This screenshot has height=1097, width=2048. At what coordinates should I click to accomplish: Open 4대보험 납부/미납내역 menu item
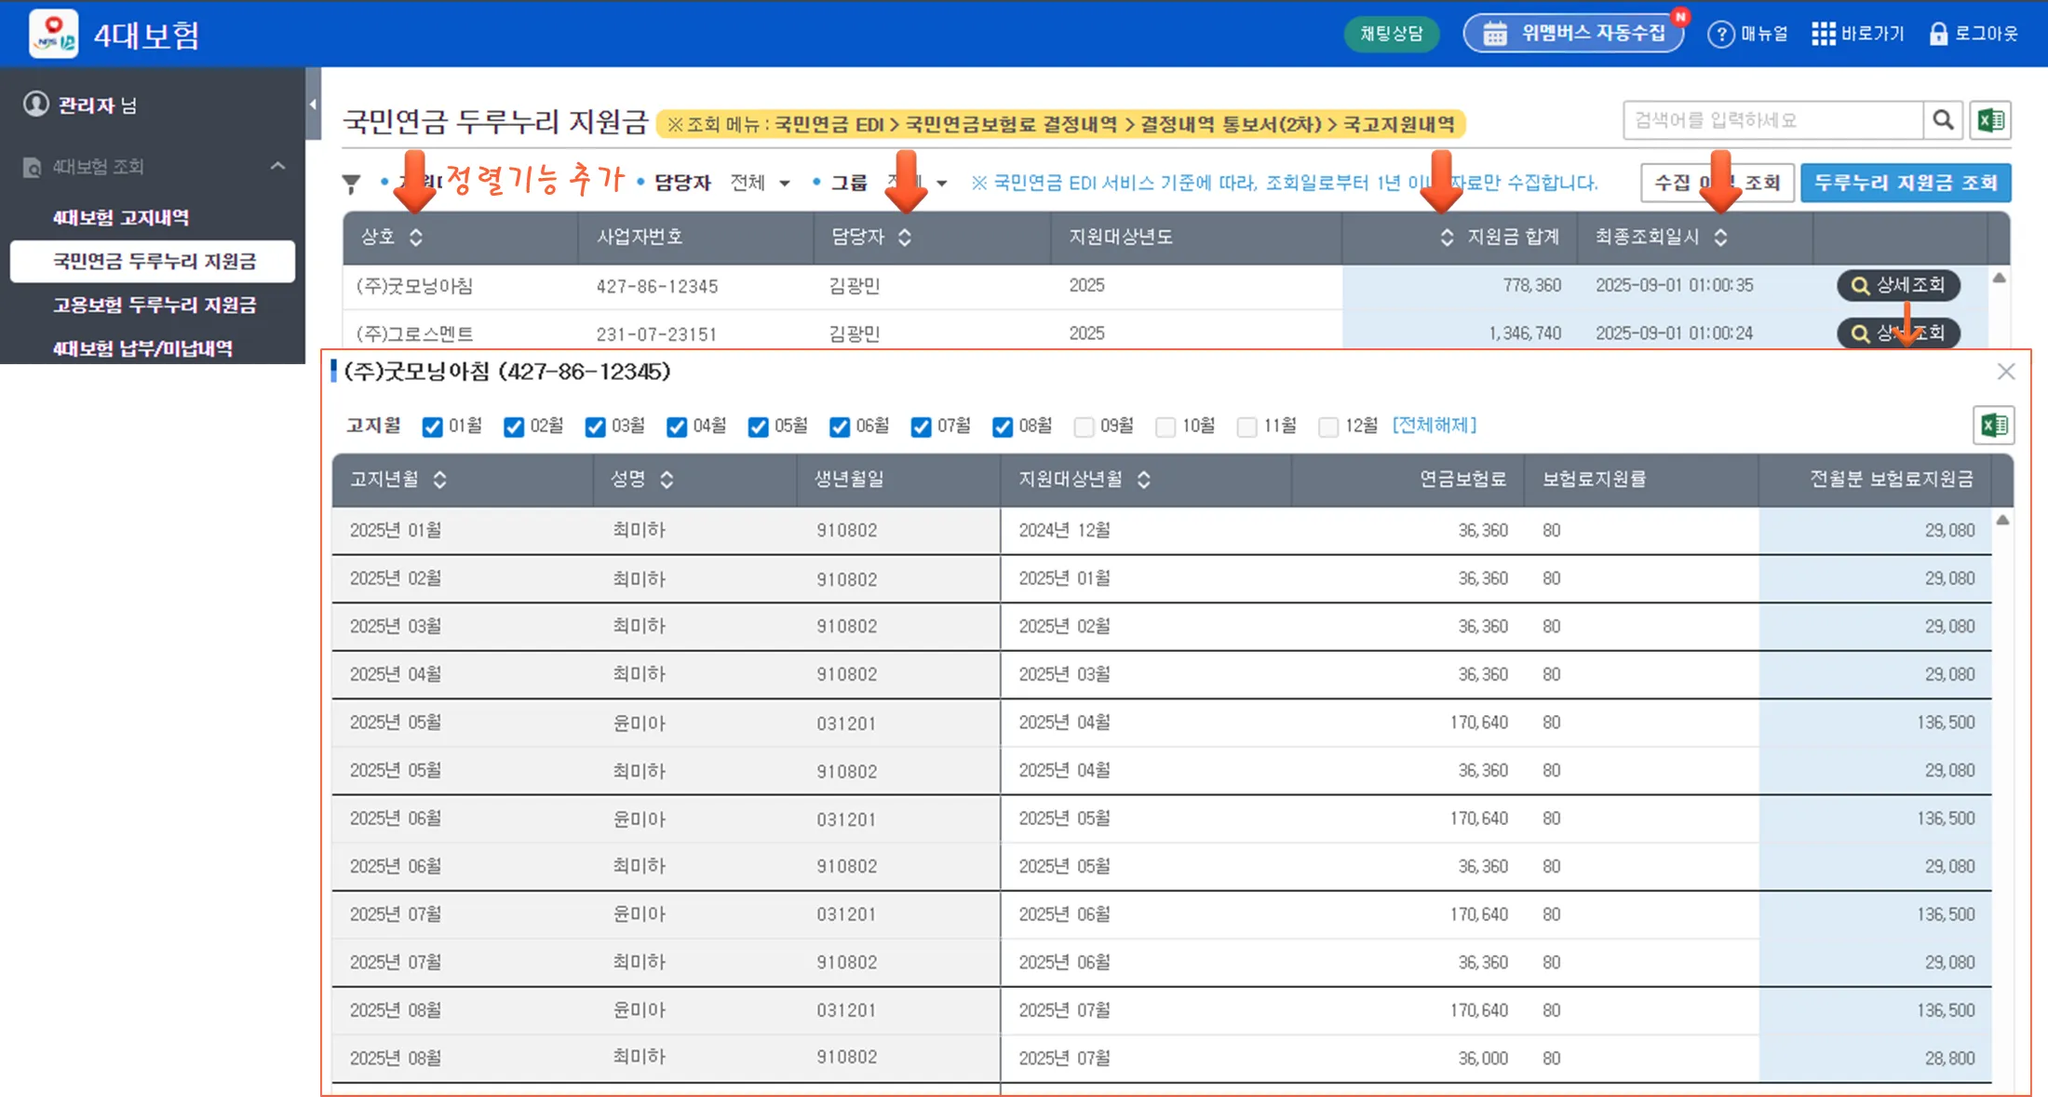143,348
